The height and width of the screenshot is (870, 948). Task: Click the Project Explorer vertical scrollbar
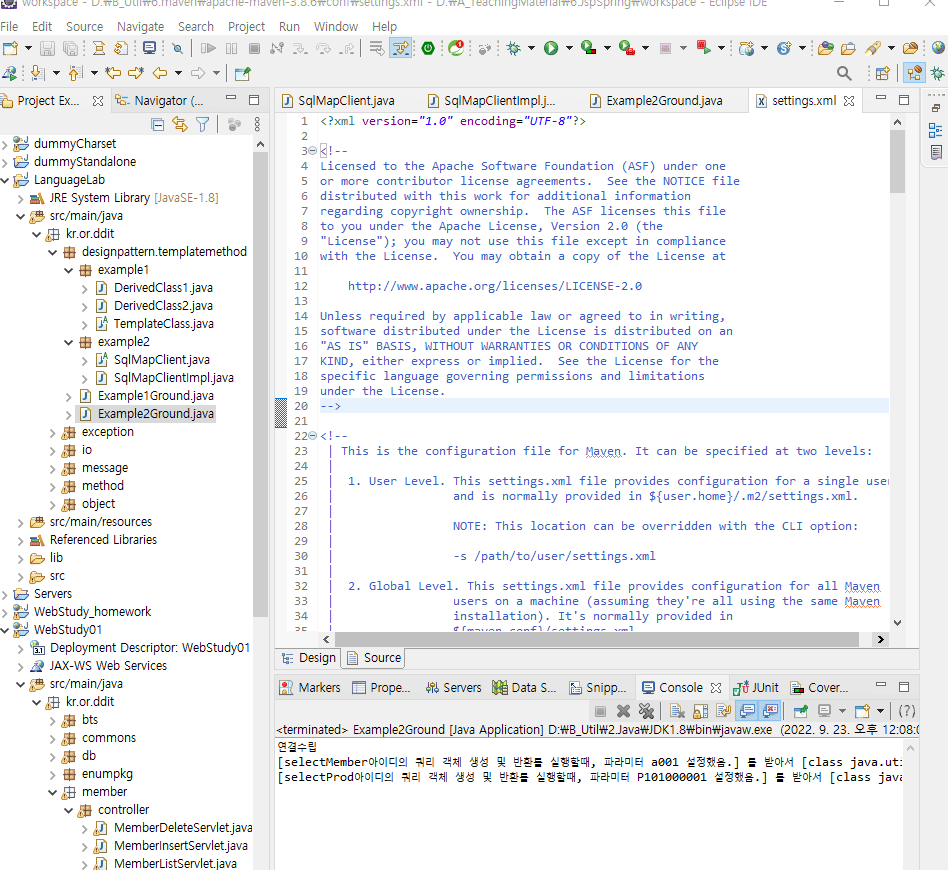[260, 385]
